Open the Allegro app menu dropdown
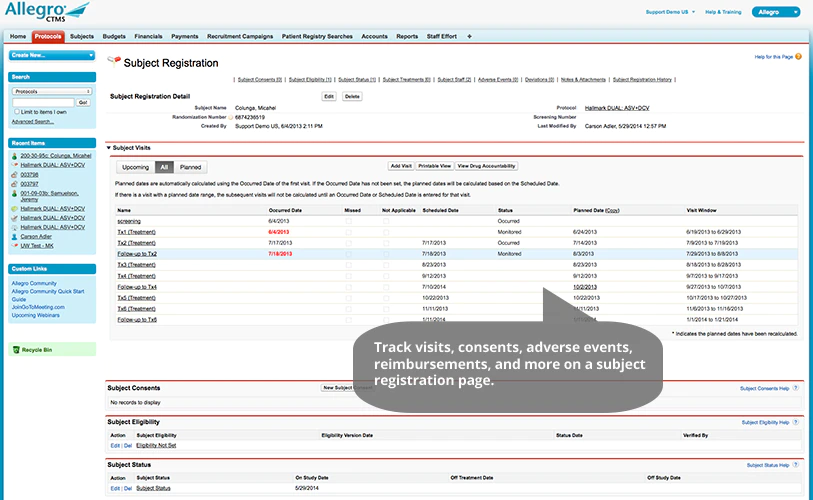The width and height of the screenshot is (813, 500). (776, 12)
